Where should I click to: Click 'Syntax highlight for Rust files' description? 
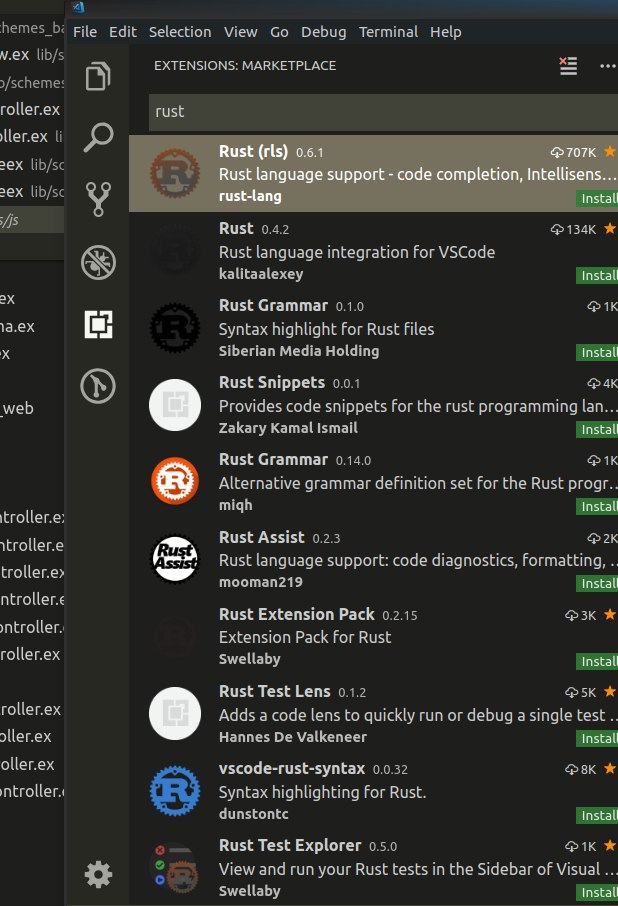[326, 329]
